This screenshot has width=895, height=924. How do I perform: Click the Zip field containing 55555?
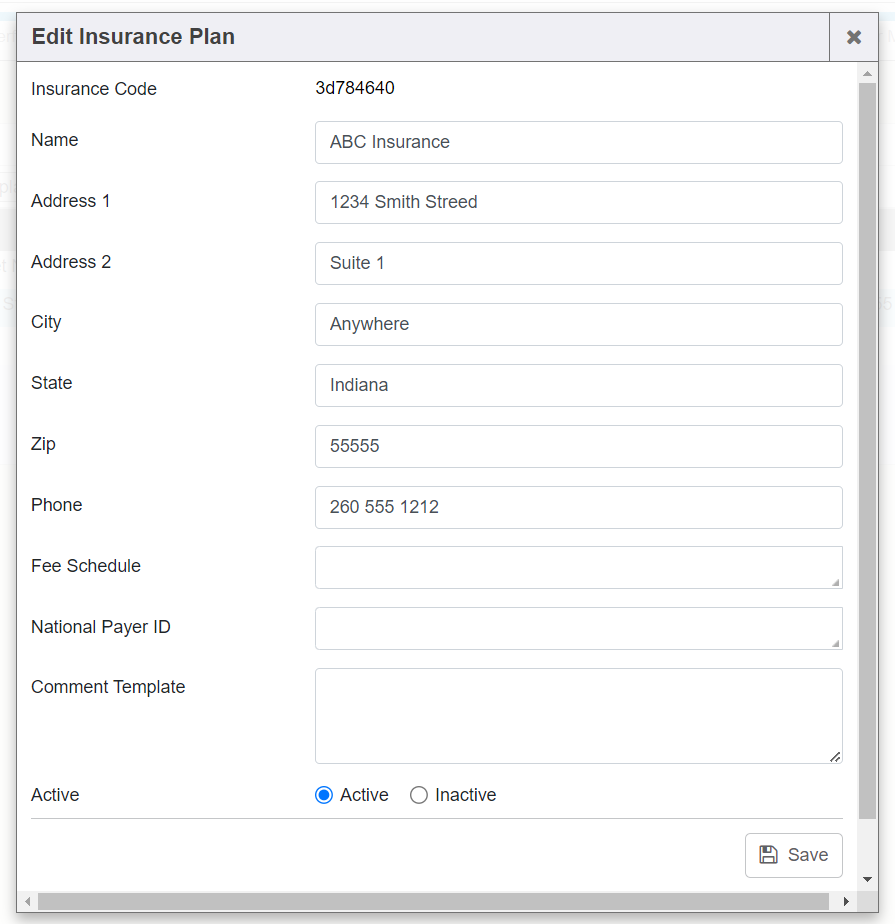pyautogui.click(x=579, y=447)
